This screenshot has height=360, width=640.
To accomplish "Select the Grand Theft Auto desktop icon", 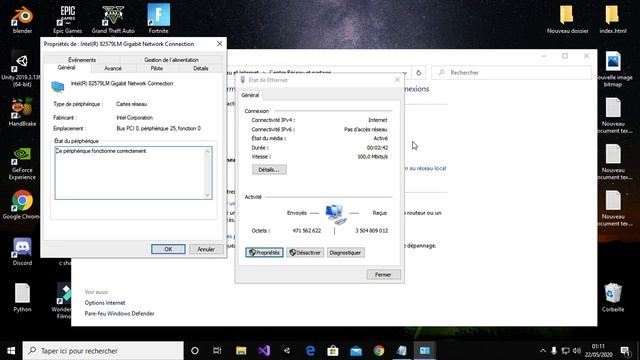I will [x=113, y=20].
